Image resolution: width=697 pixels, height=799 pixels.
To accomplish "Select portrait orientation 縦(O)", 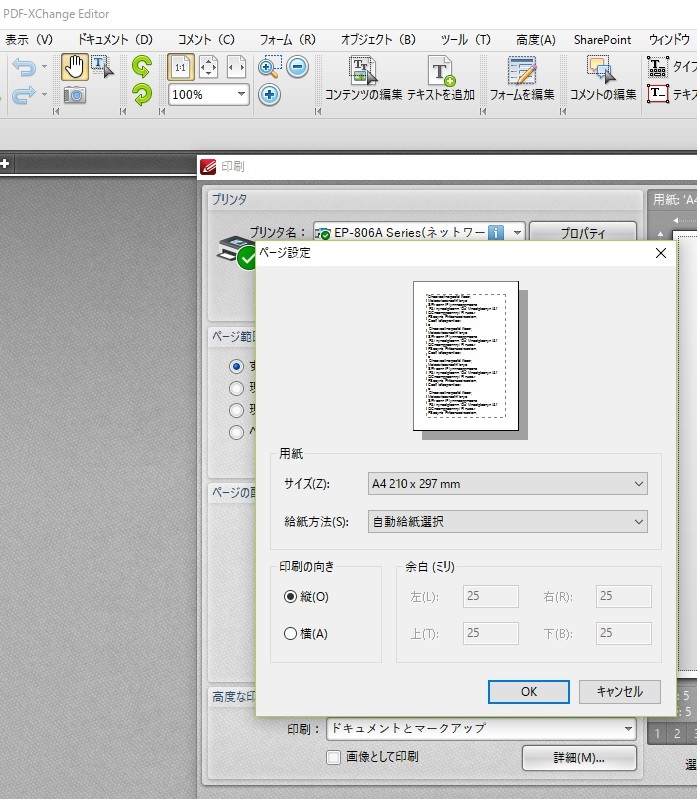I will pos(291,596).
